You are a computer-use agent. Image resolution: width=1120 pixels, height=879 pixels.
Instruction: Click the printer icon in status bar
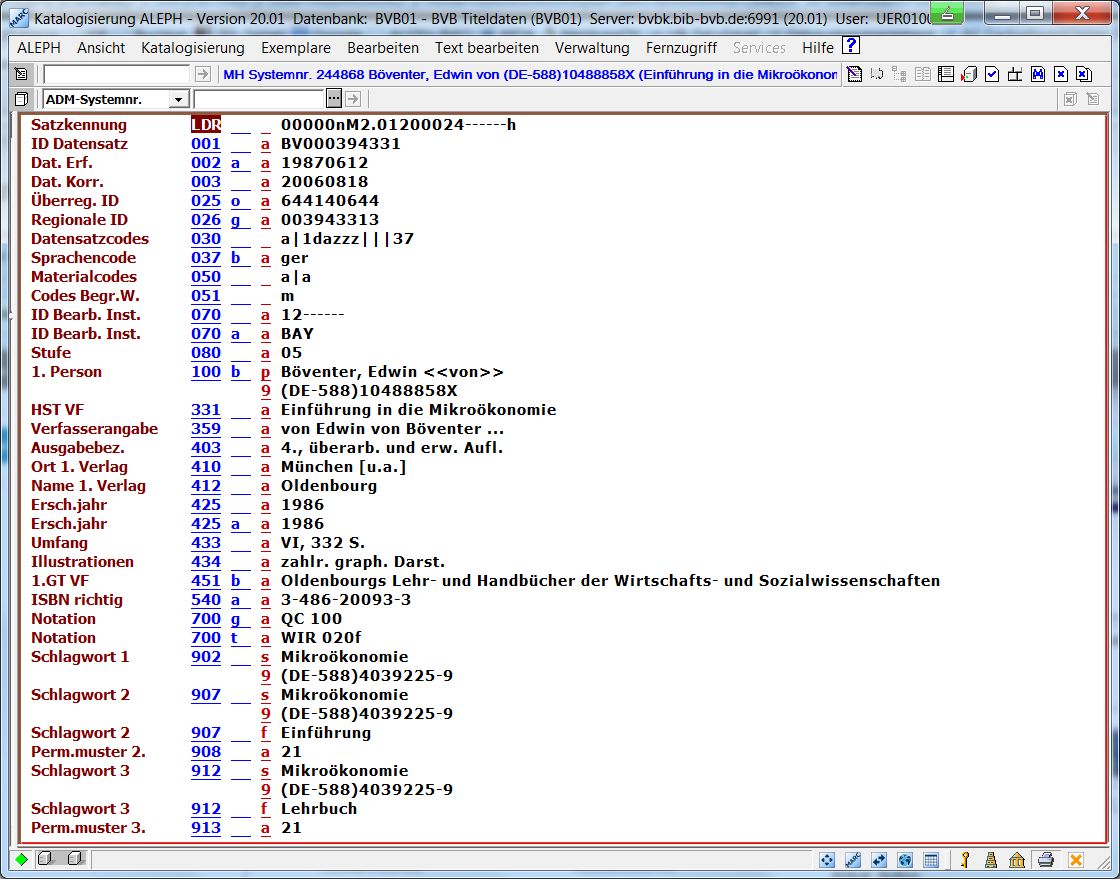[1046, 860]
